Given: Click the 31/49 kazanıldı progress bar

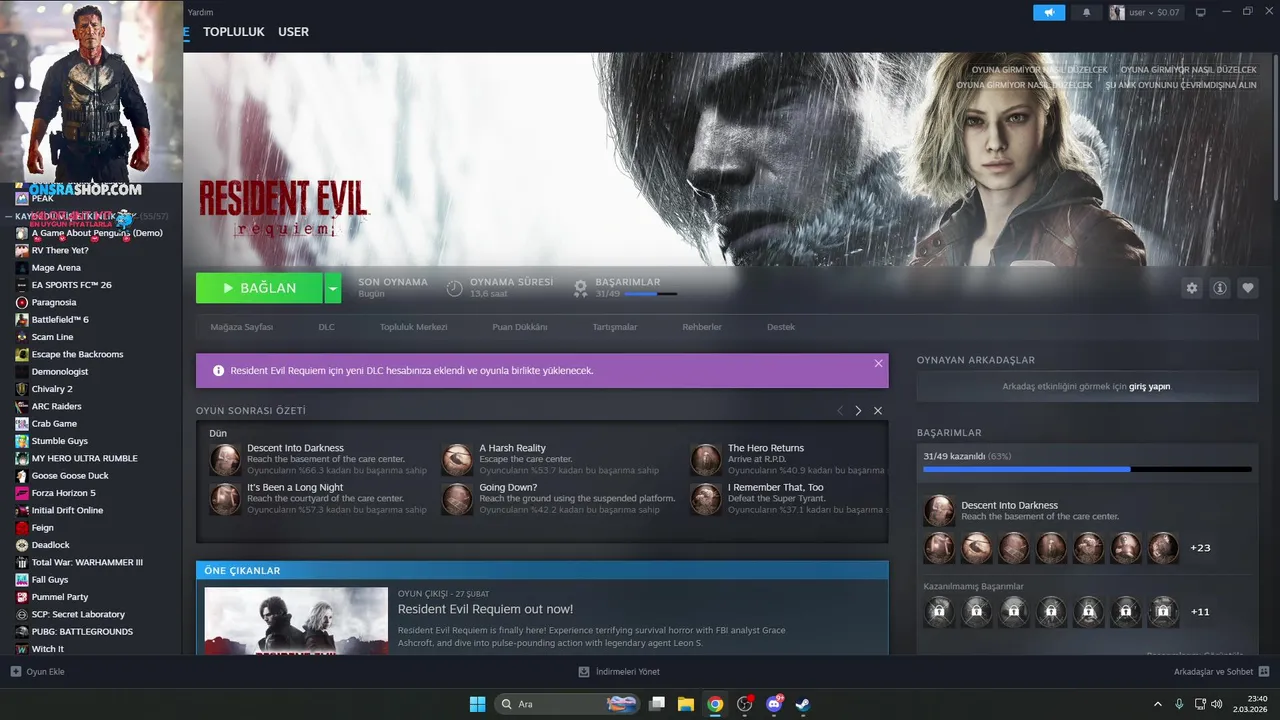Looking at the screenshot, I should (x=1087, y=469).
